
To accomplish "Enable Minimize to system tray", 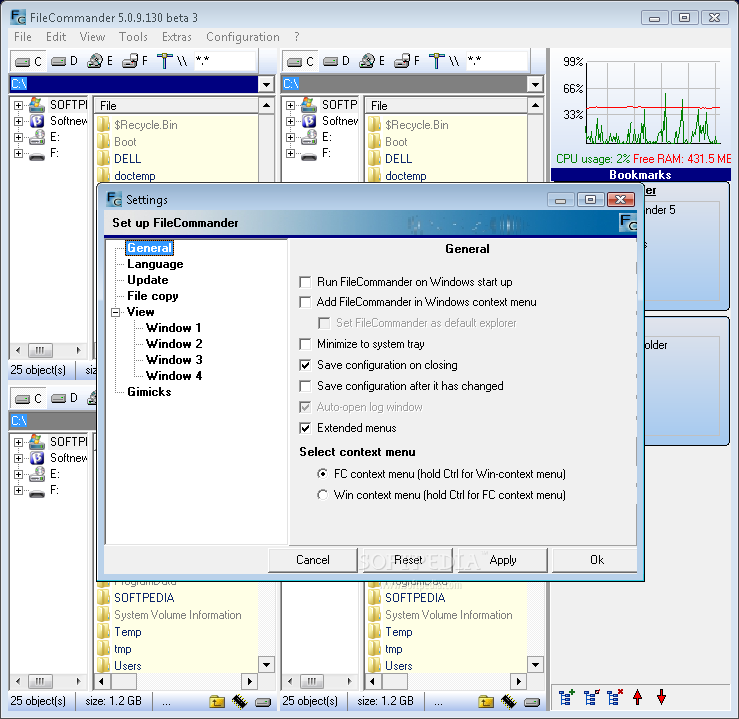I will pos(305,344).
